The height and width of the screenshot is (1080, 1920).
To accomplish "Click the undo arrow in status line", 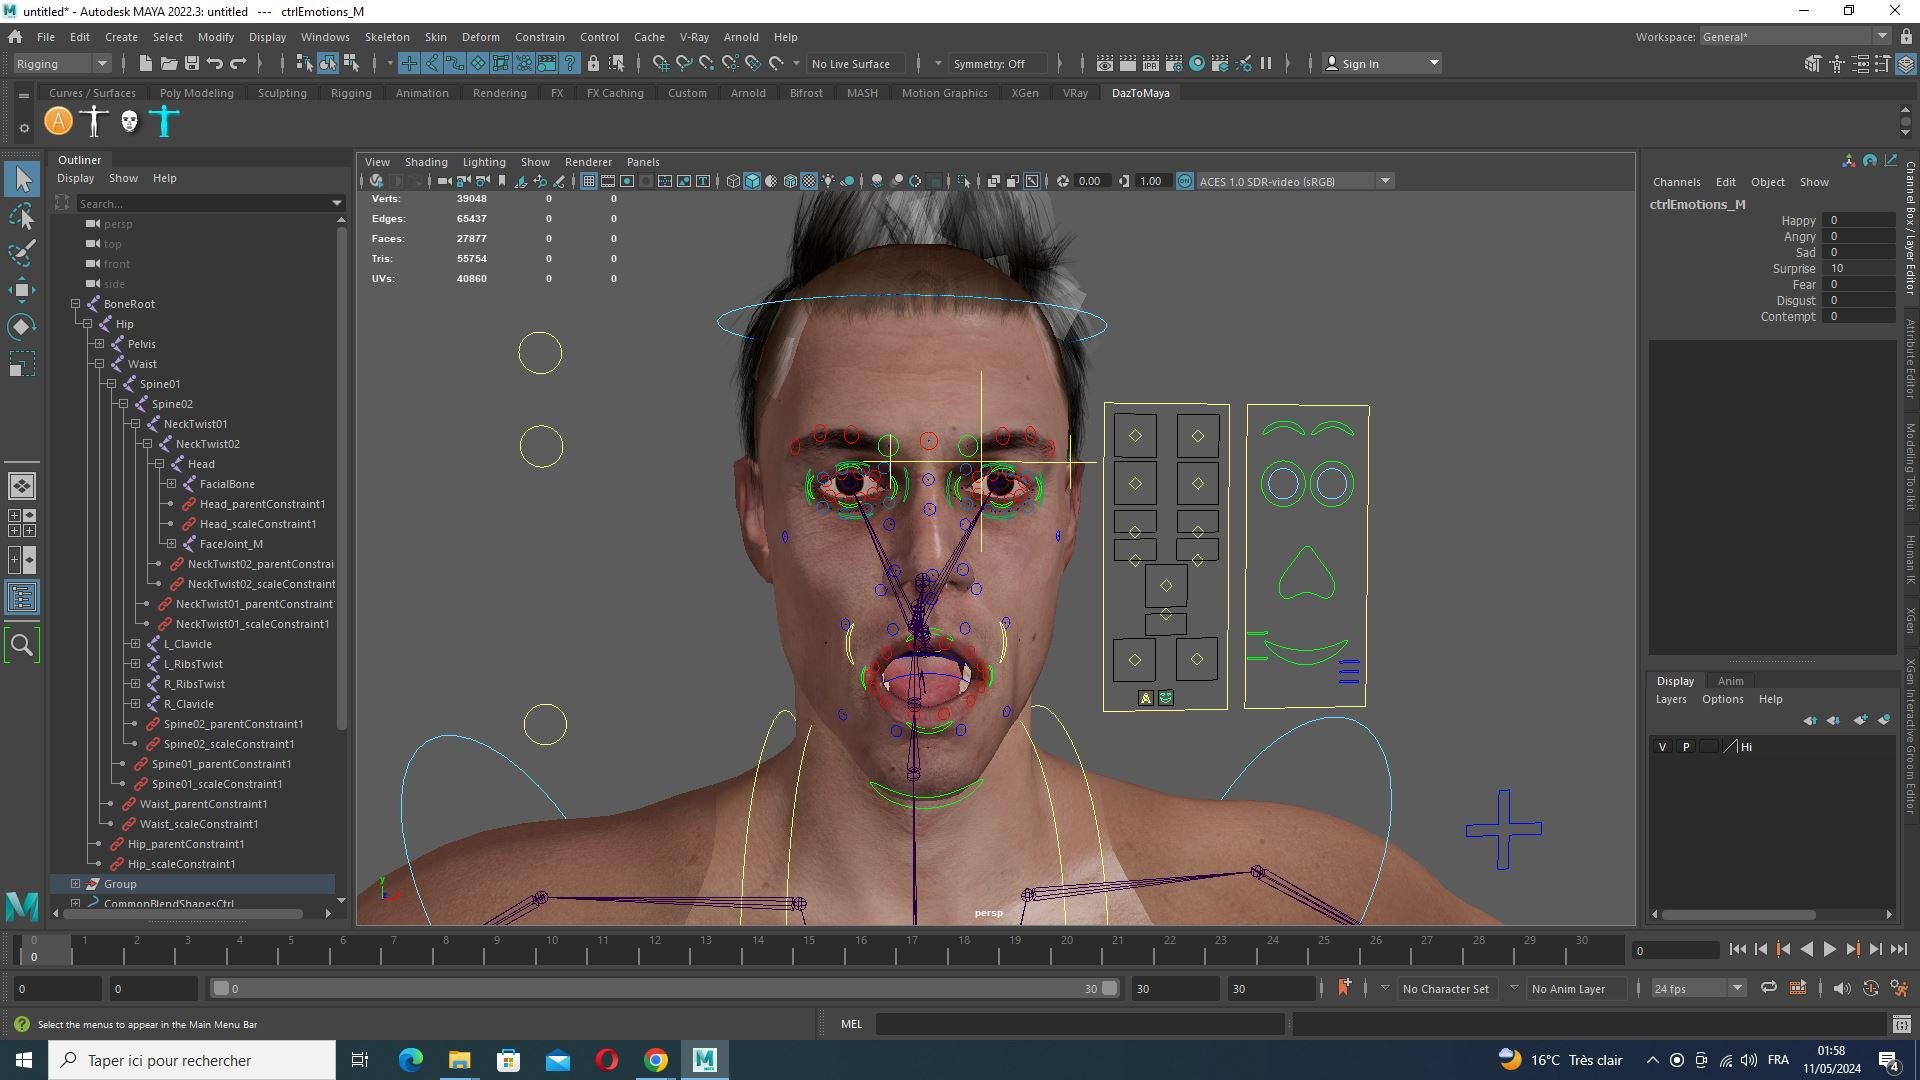I will (215, 63).
